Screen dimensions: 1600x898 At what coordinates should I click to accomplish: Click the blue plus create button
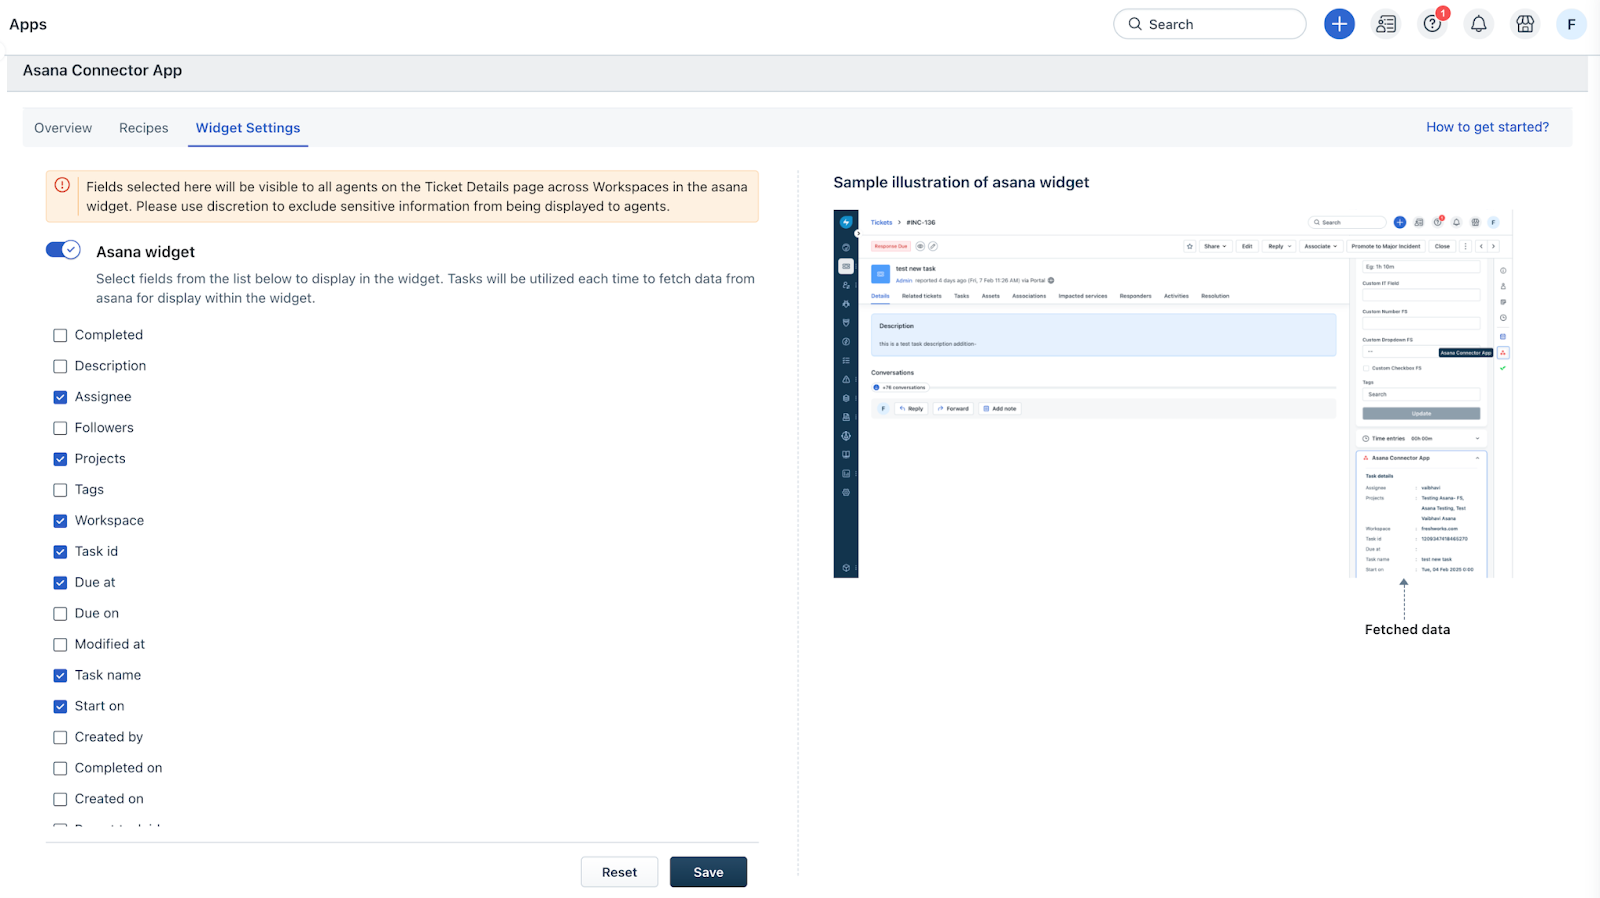[1339, 24]
